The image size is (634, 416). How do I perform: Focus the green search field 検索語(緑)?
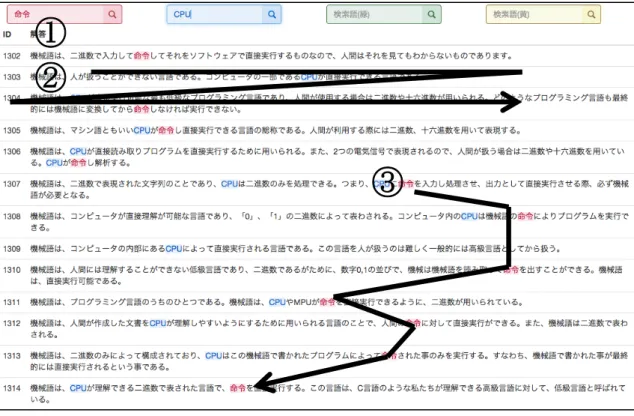click(375, 15)
